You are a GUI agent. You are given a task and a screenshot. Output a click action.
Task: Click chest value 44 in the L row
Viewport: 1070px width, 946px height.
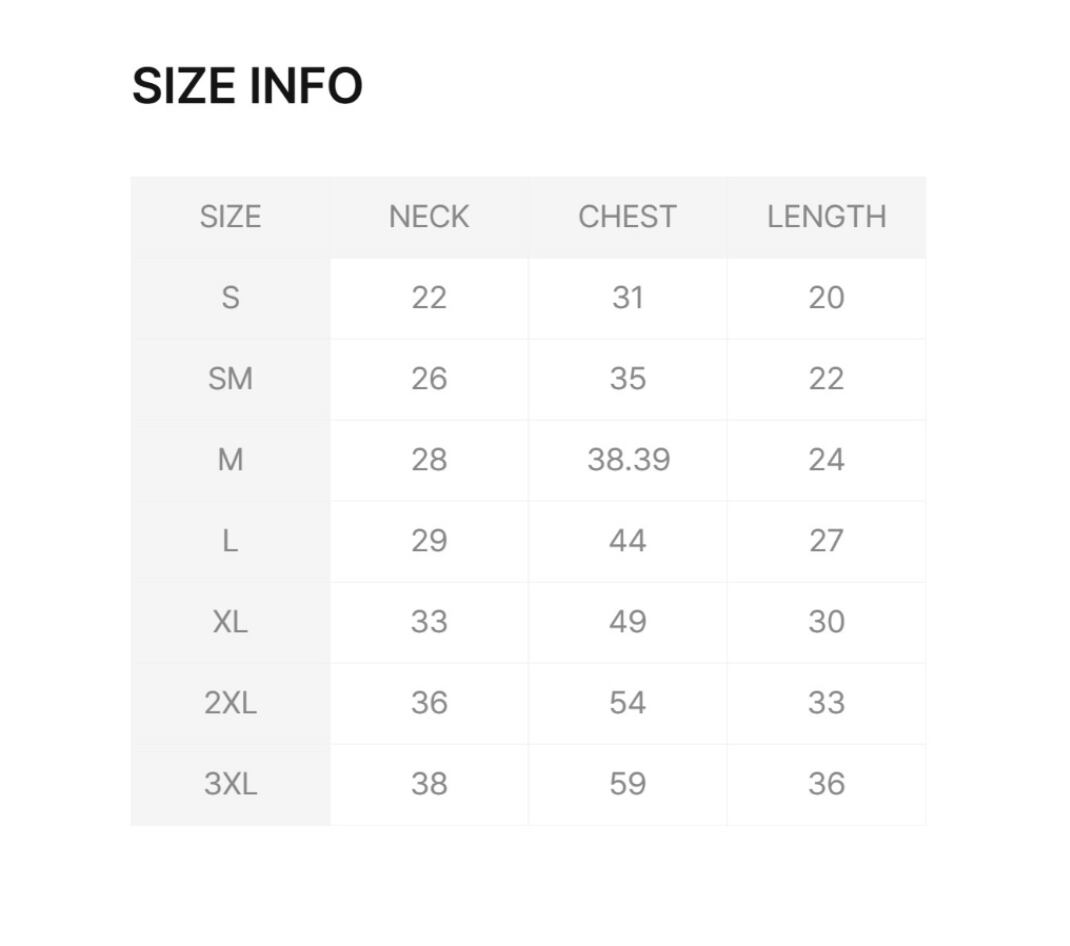(x=628, y=541)
